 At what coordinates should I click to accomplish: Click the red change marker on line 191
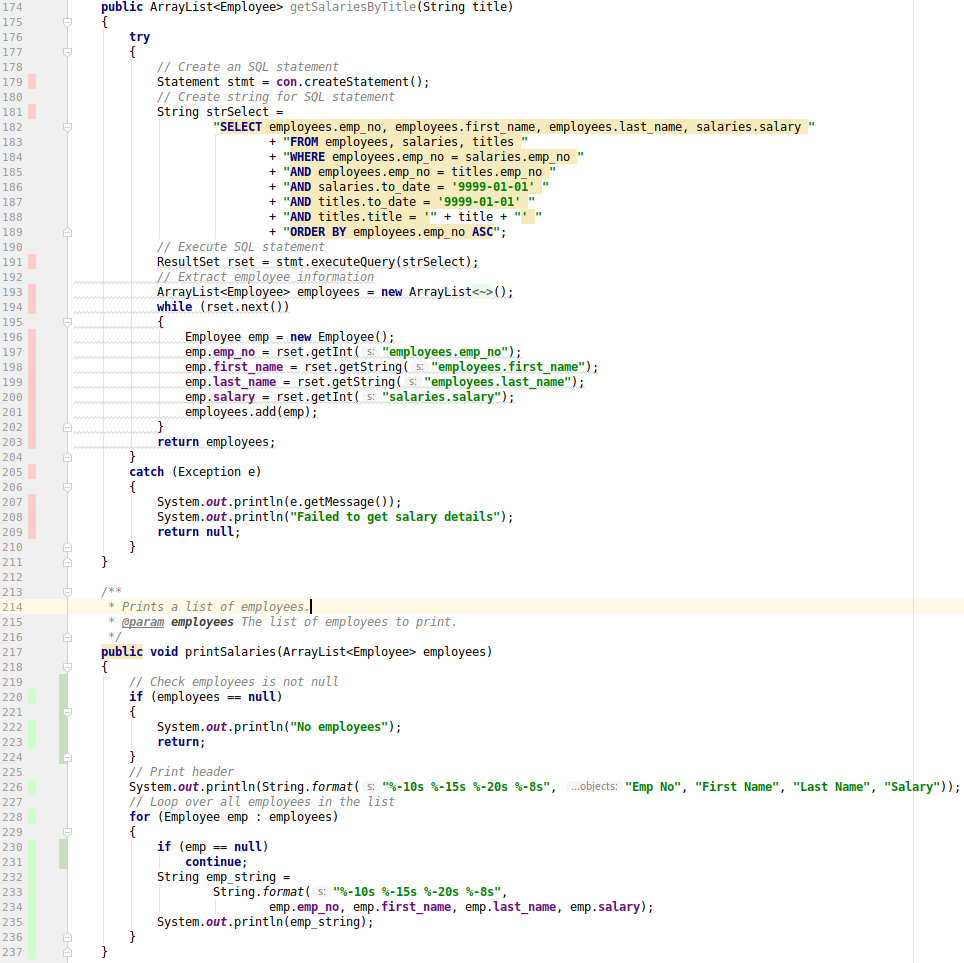[x=33, y=262]
